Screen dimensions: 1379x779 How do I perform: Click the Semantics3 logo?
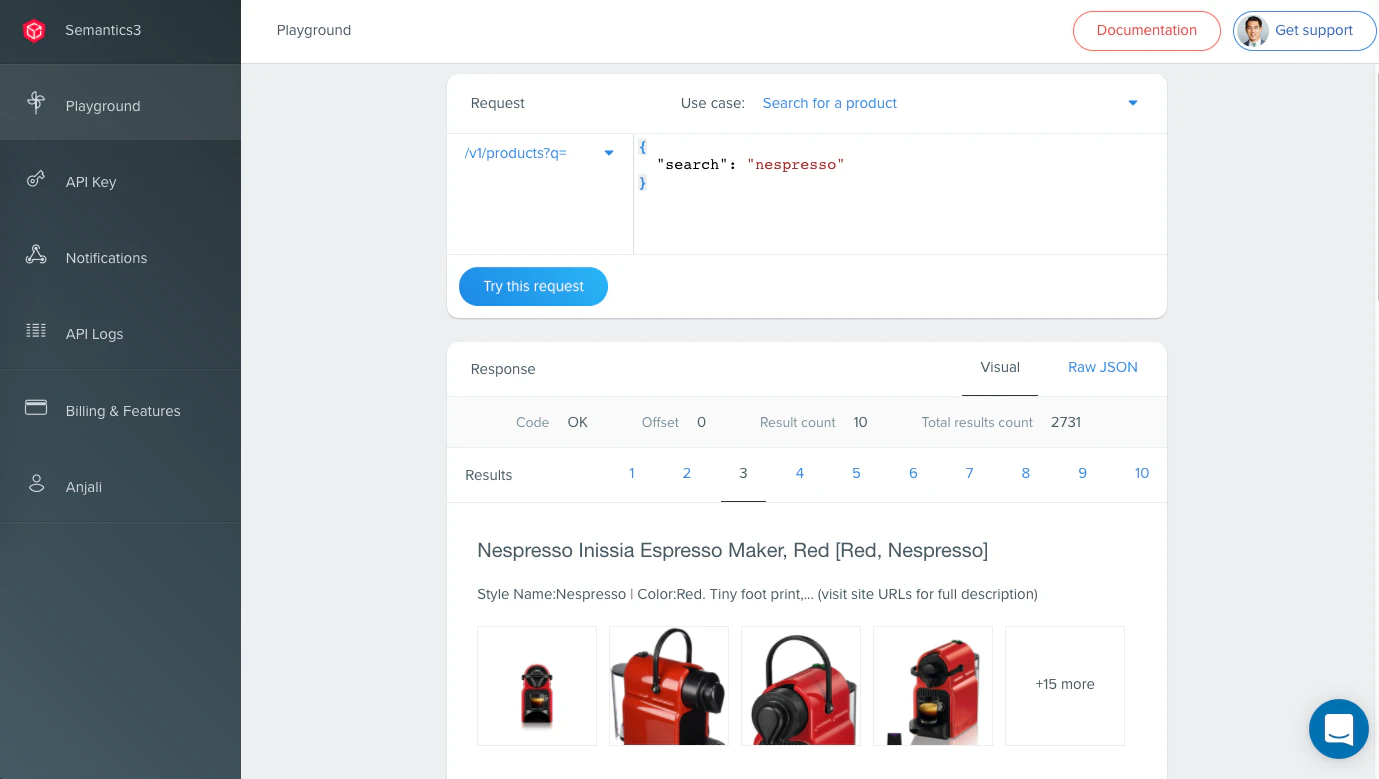33,30
